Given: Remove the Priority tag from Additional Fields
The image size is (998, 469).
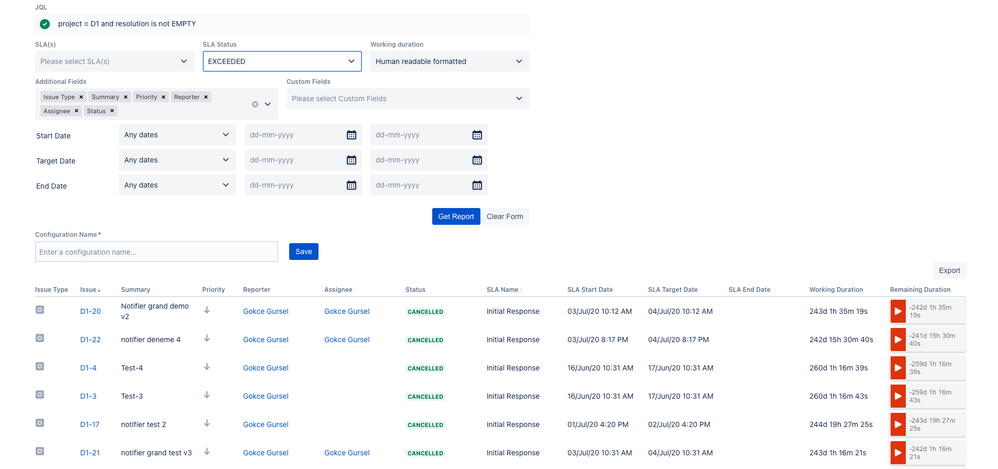Looking at the screenshot, I should point(165,97).
